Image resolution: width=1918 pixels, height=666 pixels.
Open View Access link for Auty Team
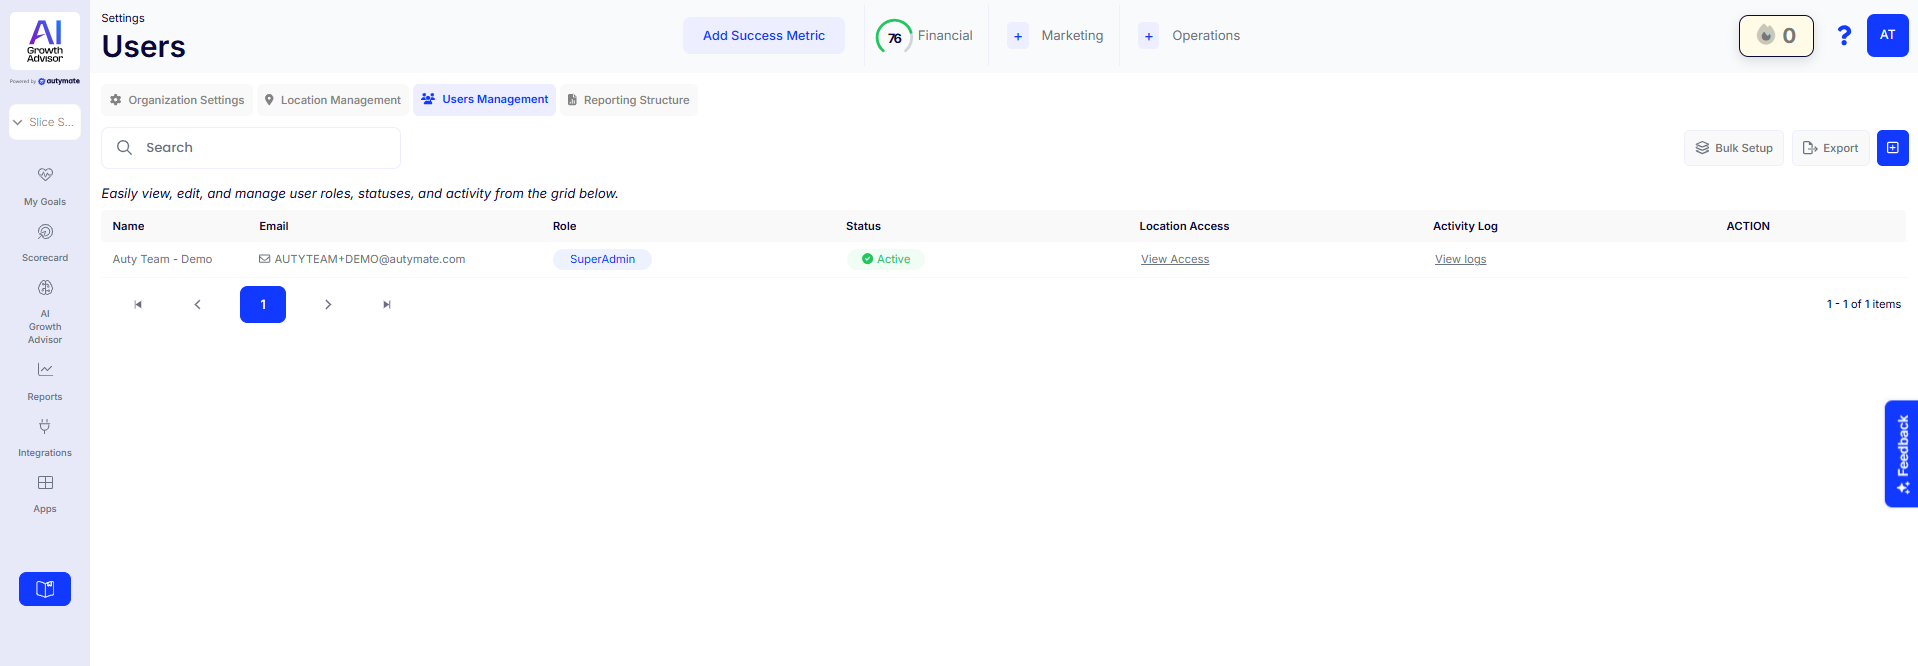click(x=1174, y=259)
